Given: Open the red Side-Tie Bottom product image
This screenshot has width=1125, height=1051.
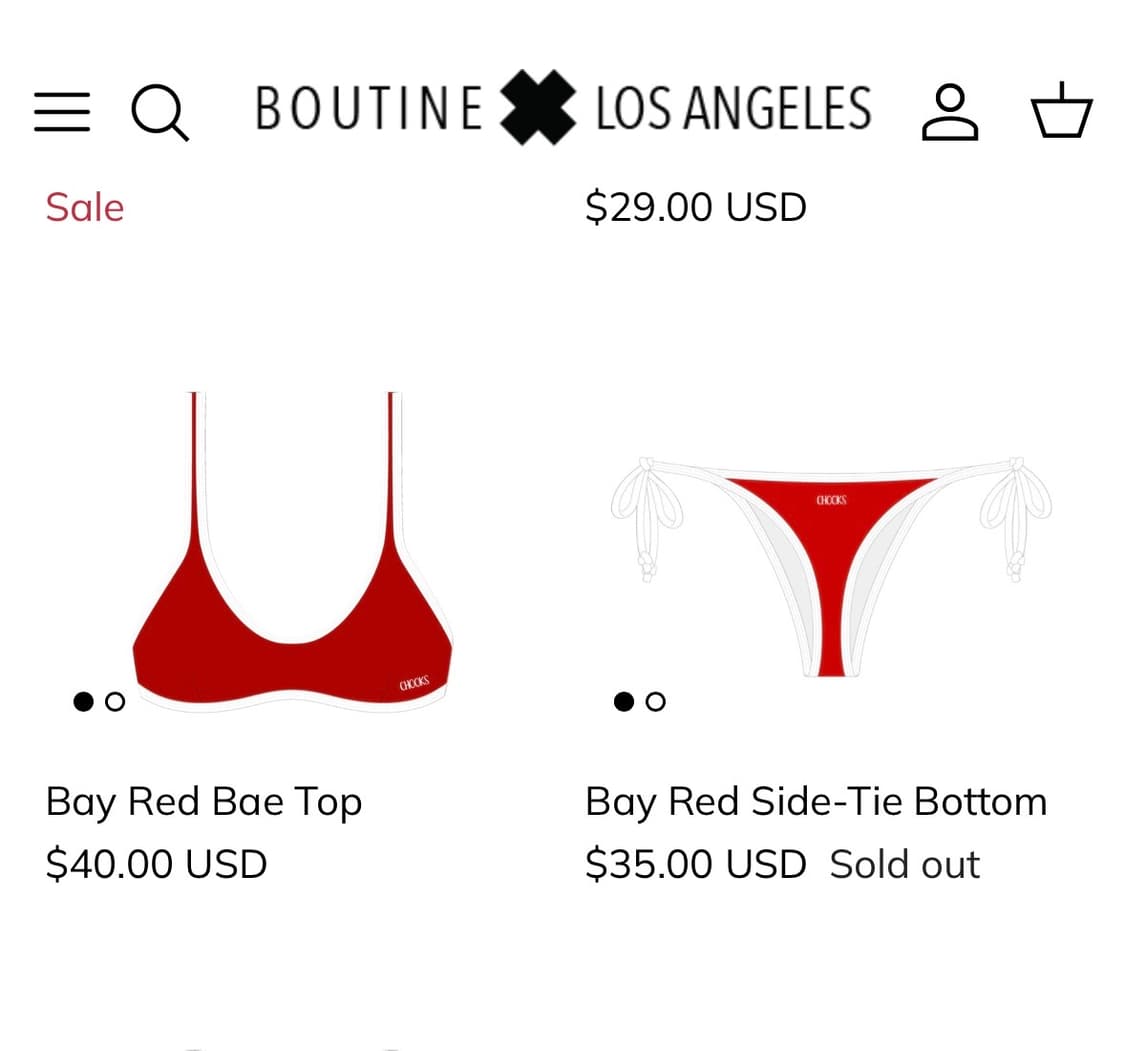Looking at the screenshot, I should click(830, 560).
